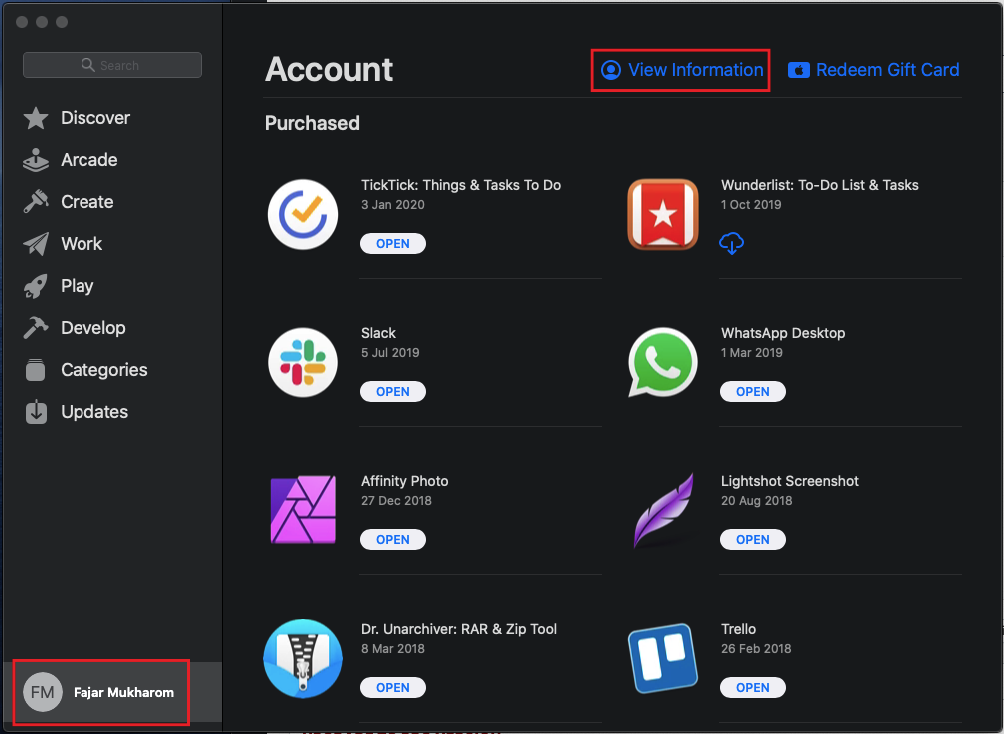1004x734 pixels.
Task: Open Trello using its OPEN button
Action: (x=752, y=687)
